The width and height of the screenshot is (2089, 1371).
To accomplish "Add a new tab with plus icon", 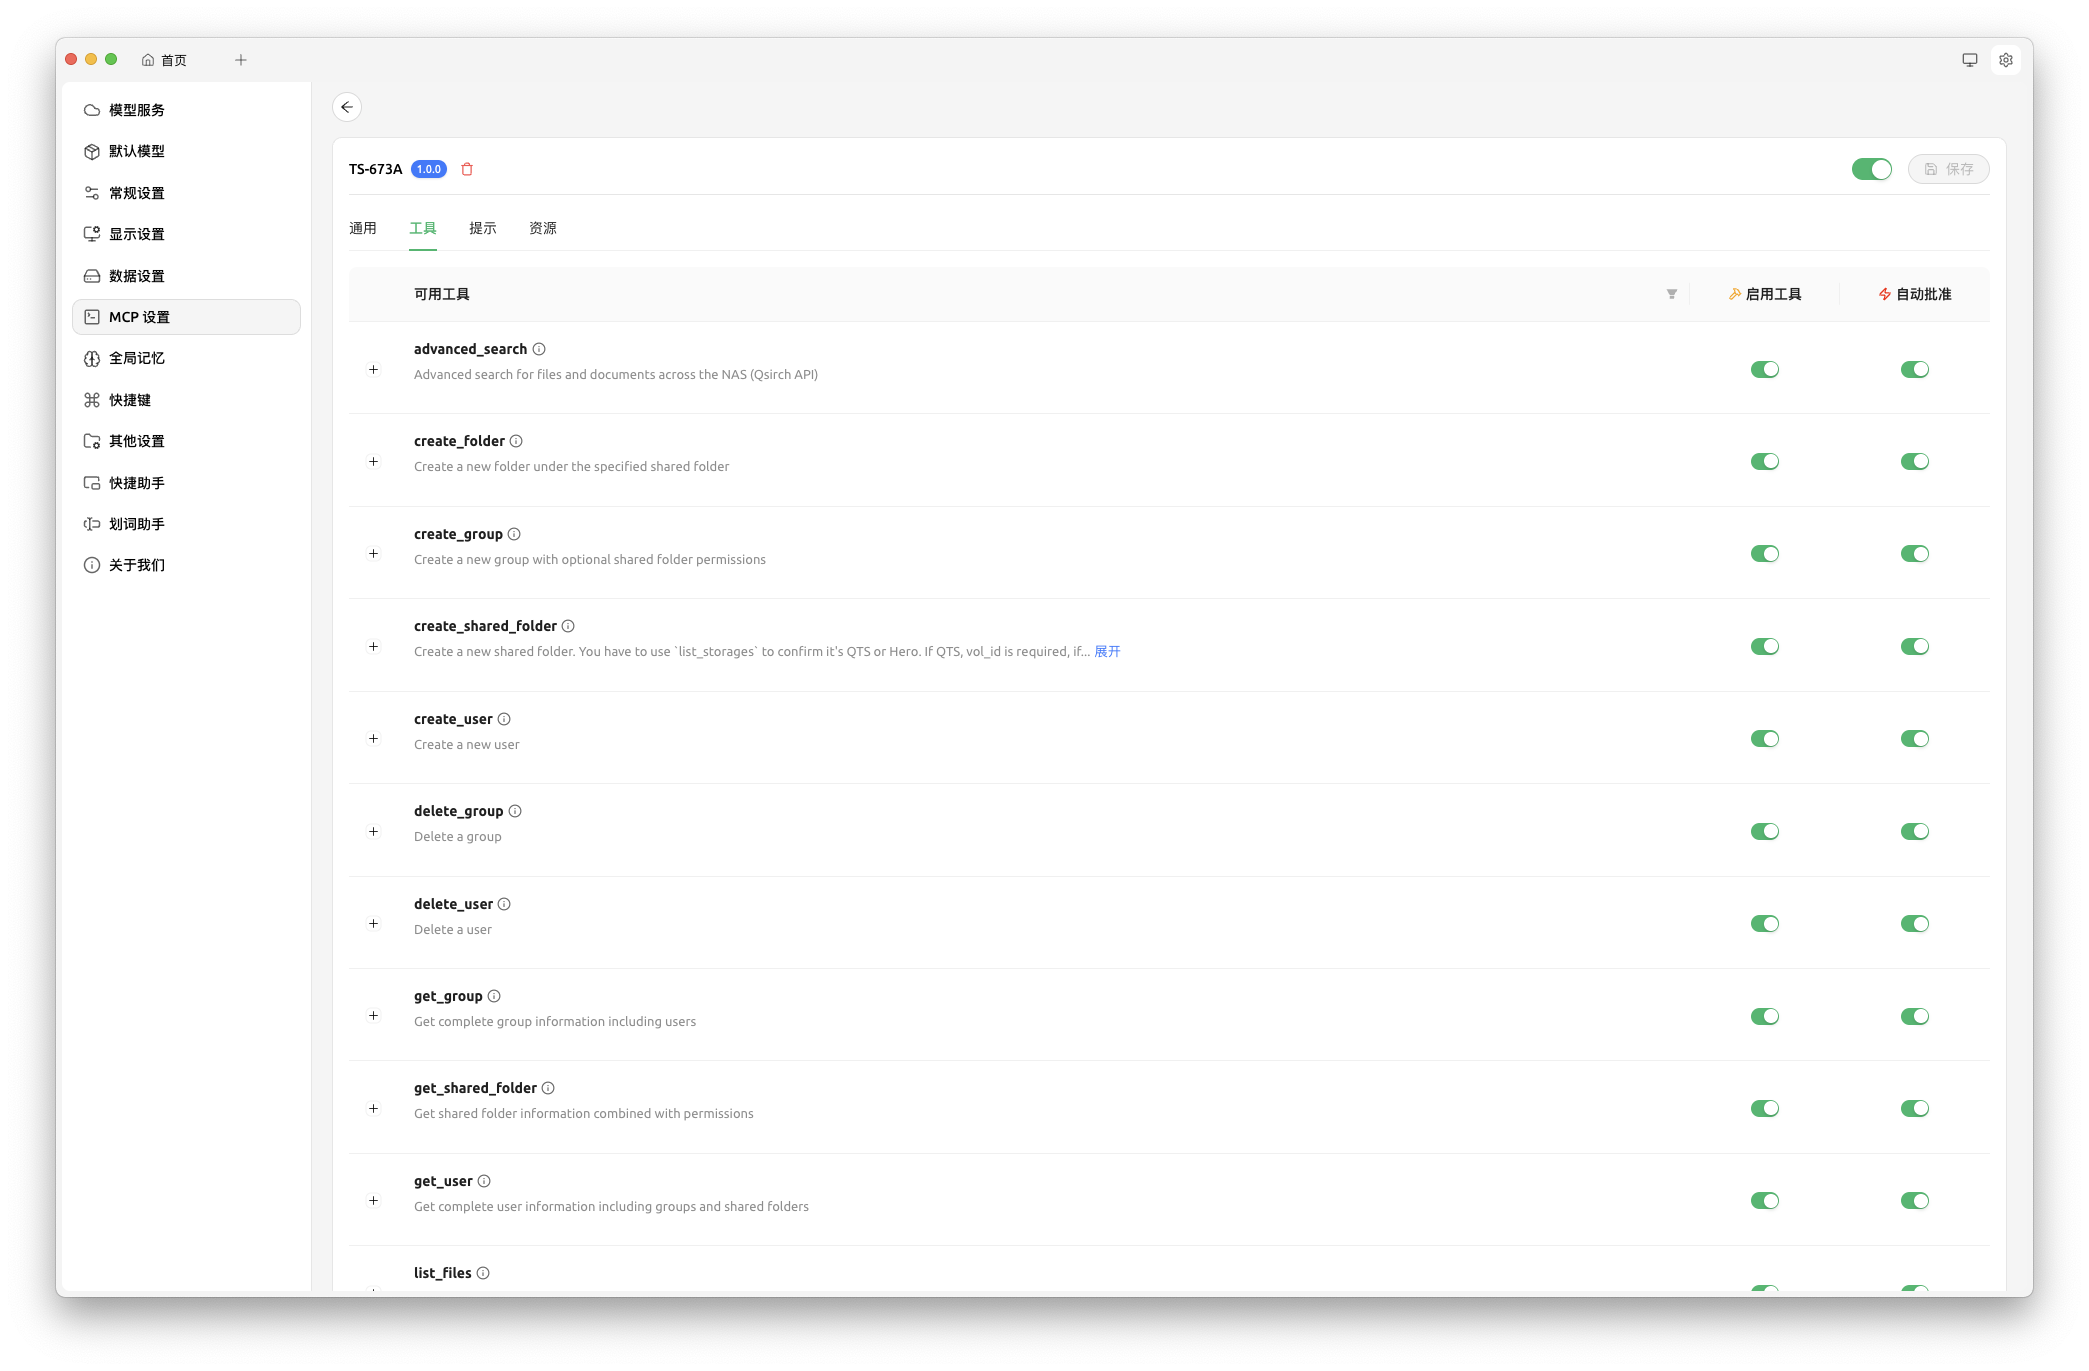I will (241, 60).
